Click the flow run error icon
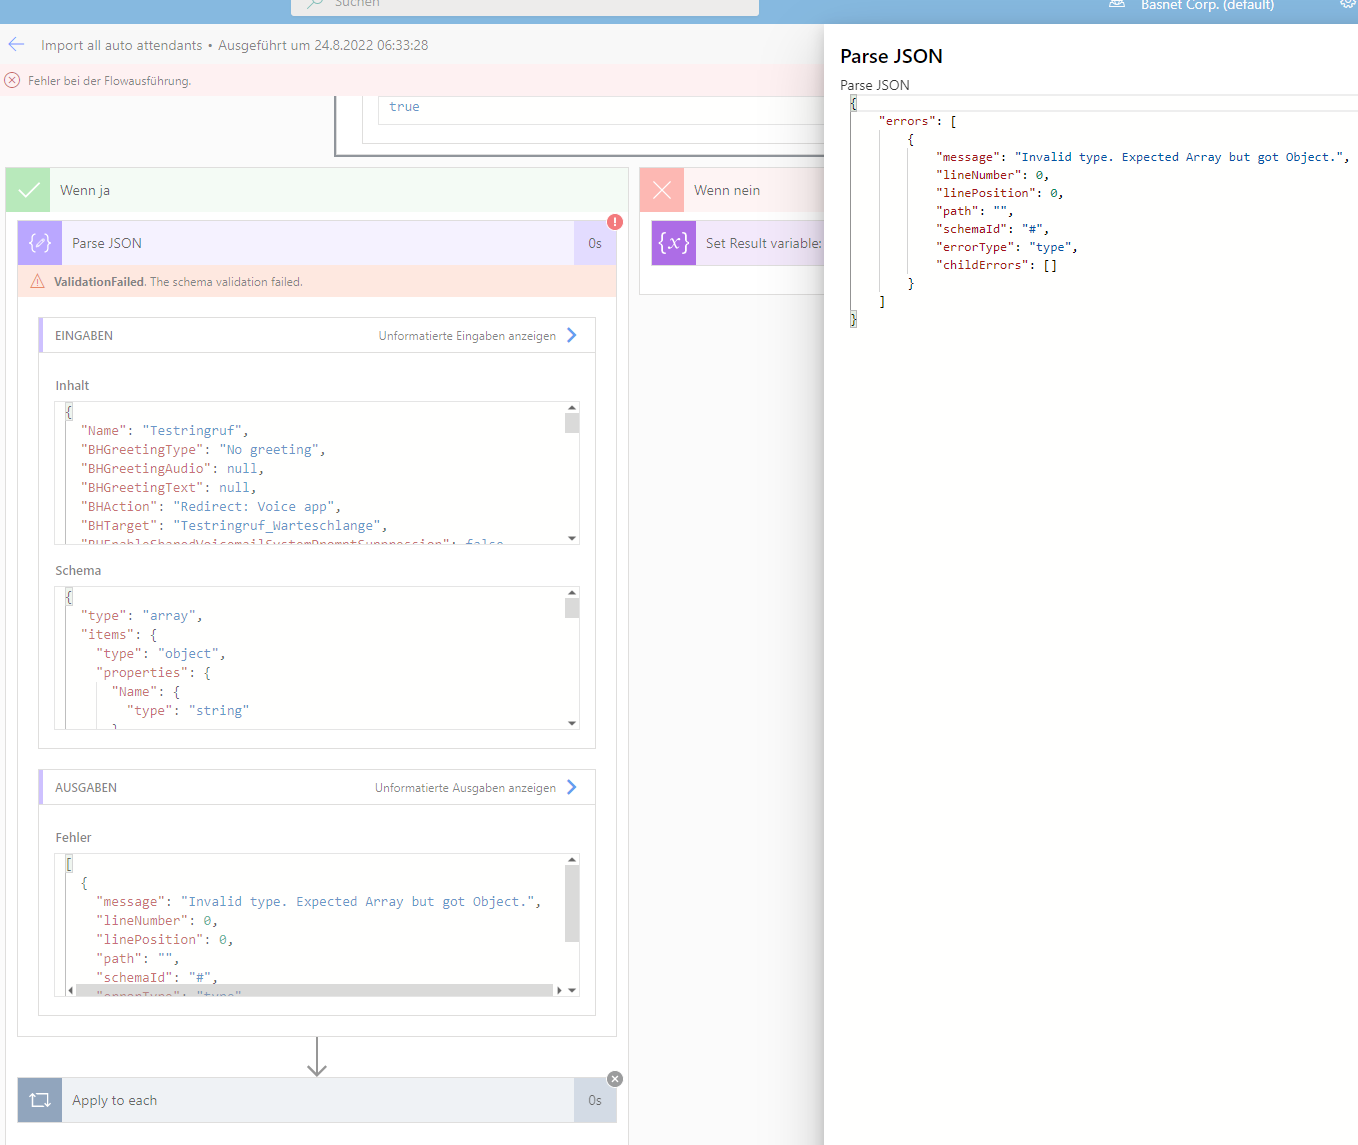The height and width of the screenshot is (1145, 1358). click(x=12, y=80)
